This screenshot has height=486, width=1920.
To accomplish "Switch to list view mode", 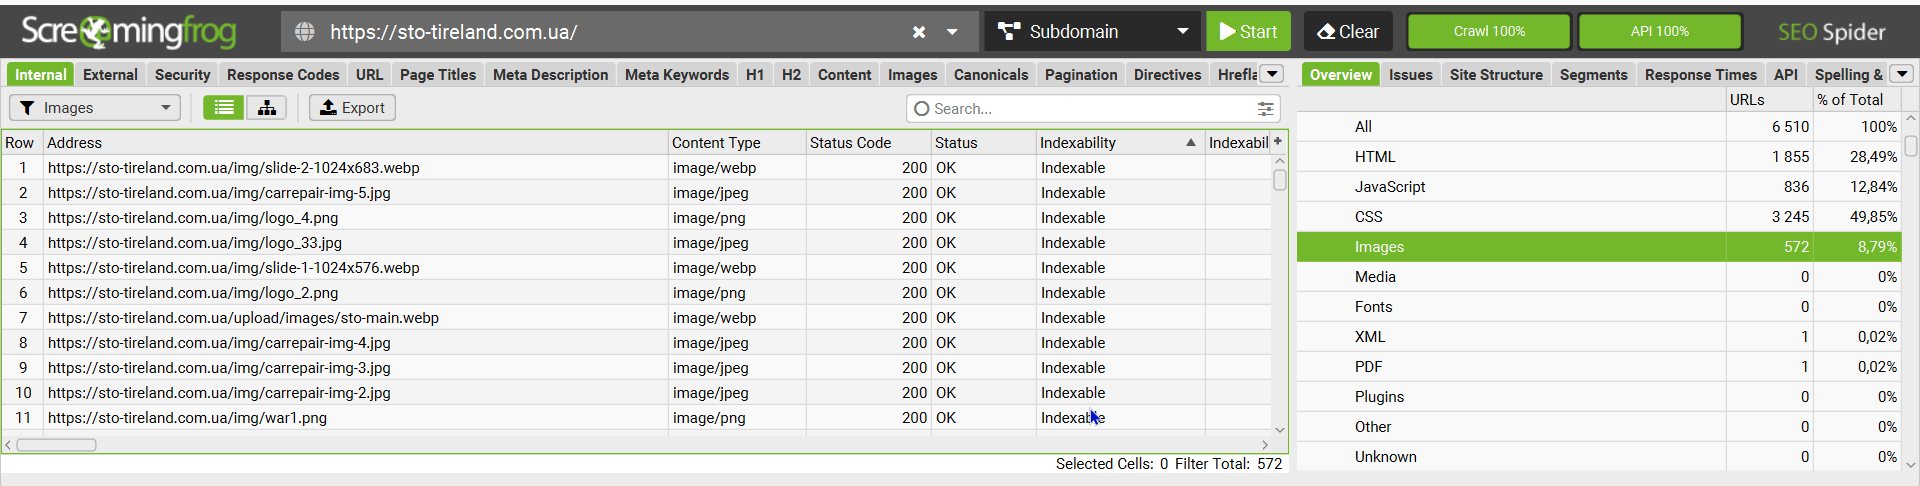I will point(224,108).
